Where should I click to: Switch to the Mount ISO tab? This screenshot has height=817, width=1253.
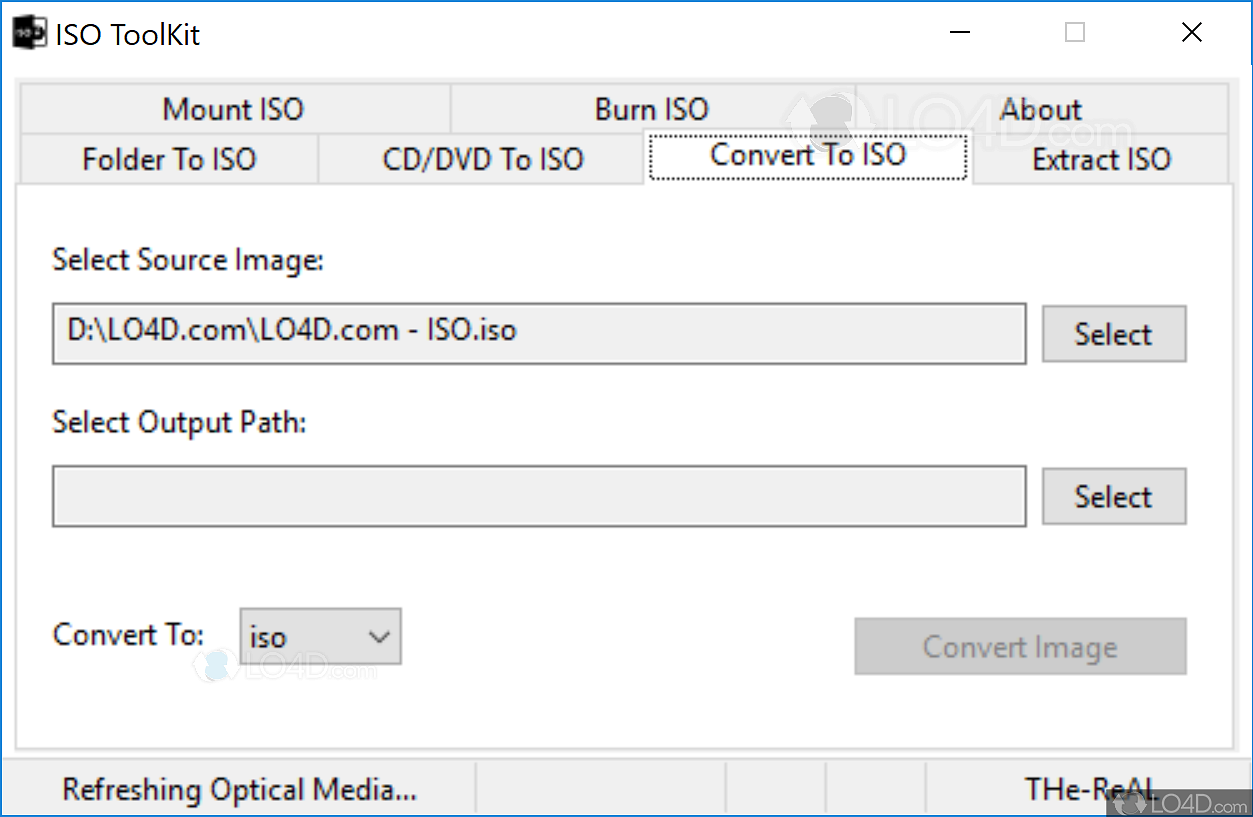pos(233,109)
